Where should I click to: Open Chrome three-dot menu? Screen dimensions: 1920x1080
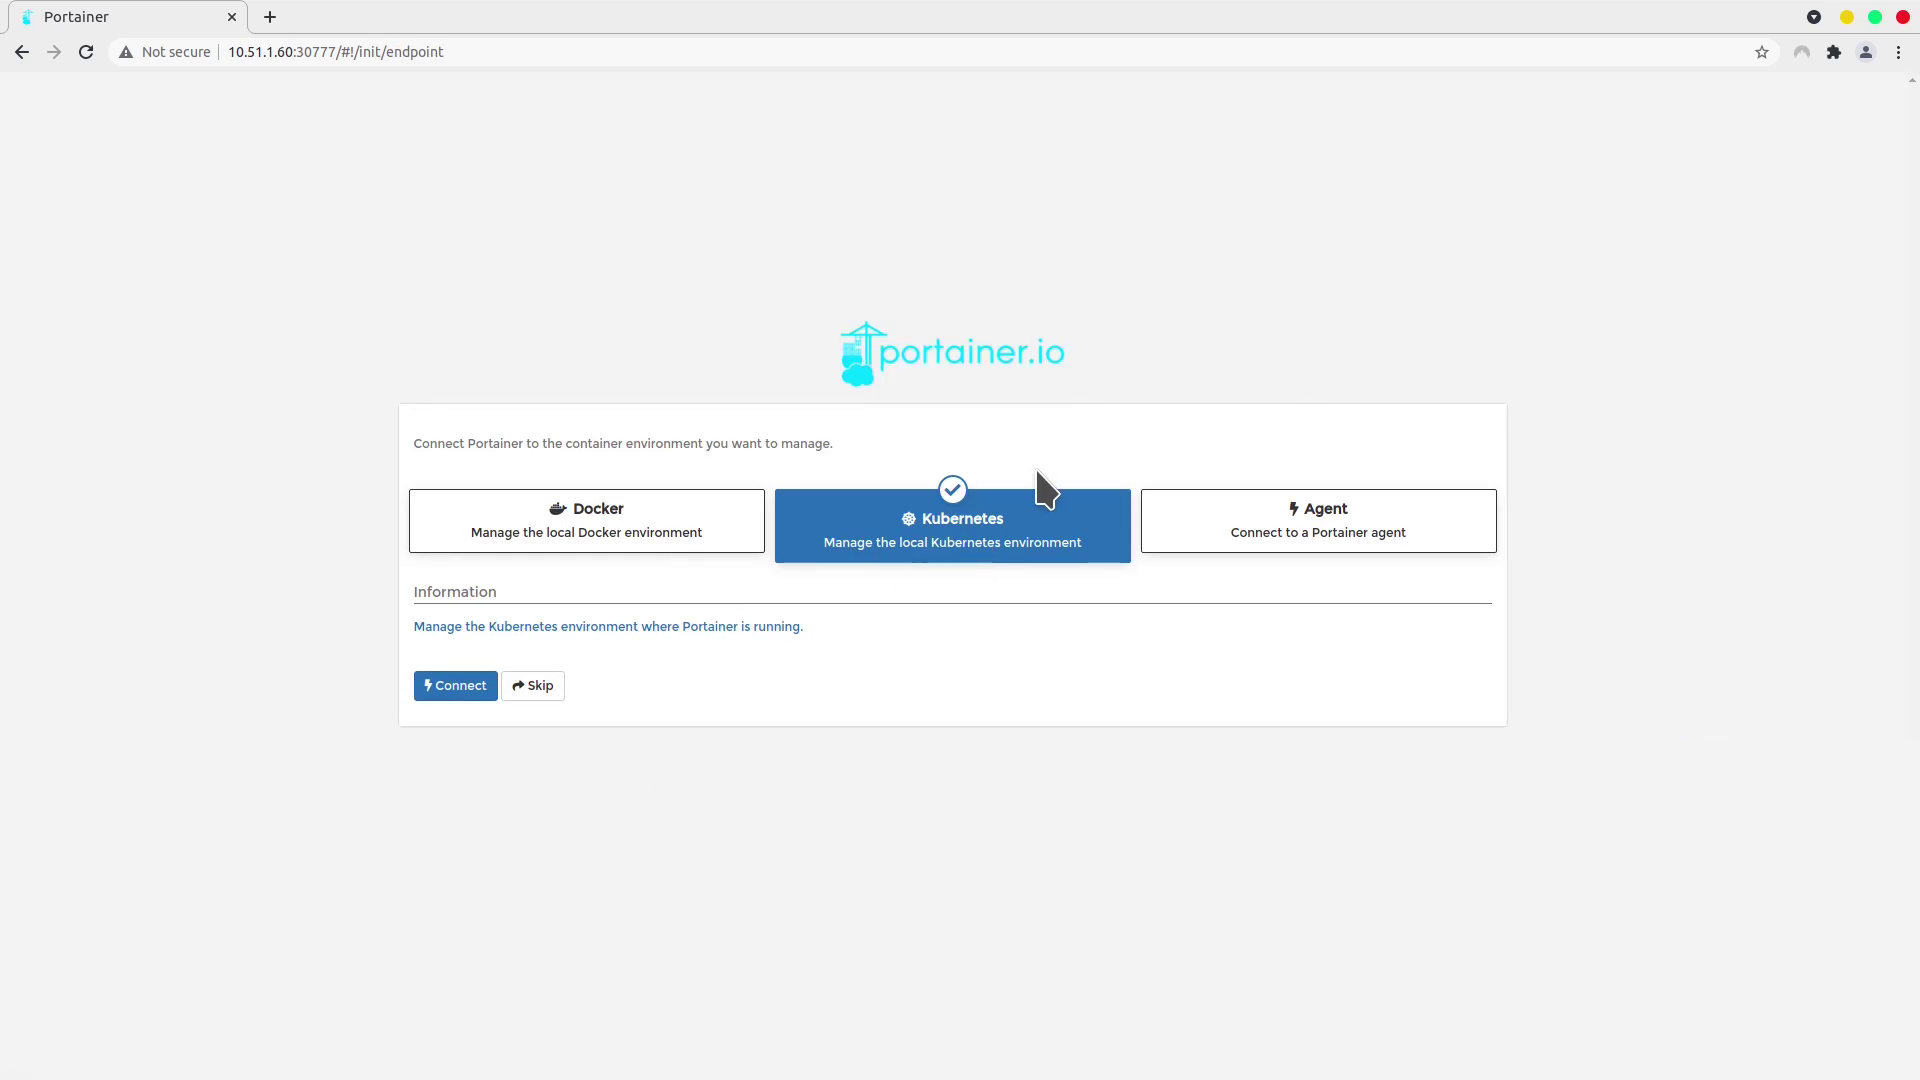pos(1898,52)
